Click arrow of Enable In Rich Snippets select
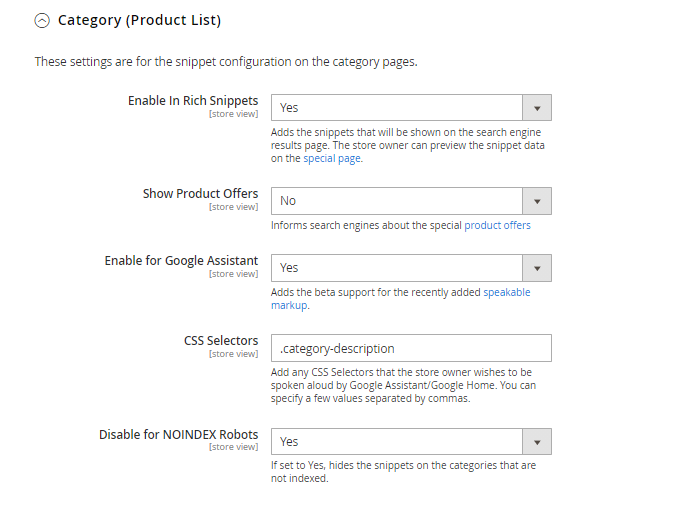 pos(537,107)
